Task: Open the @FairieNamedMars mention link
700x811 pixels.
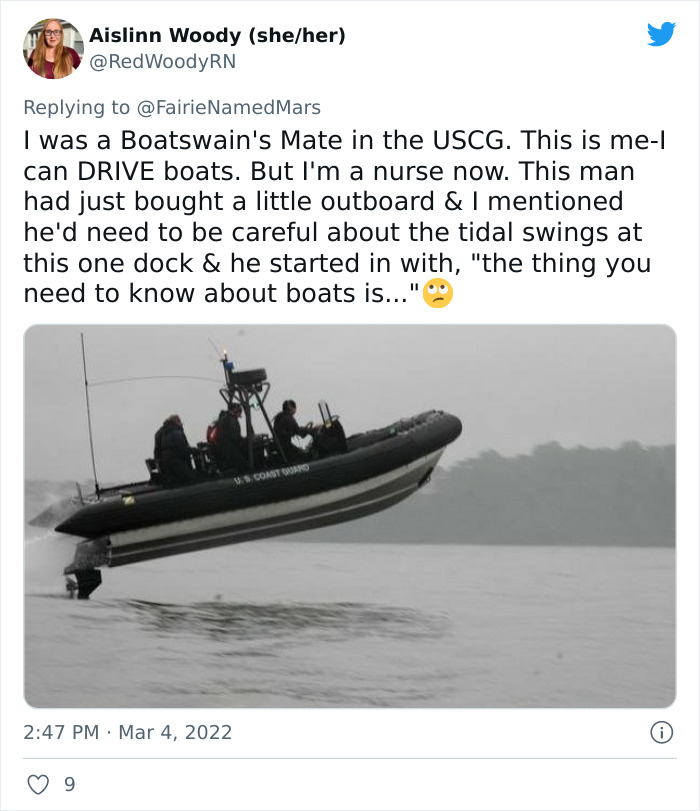Action: pyautogui.click(x=228, y=108)
